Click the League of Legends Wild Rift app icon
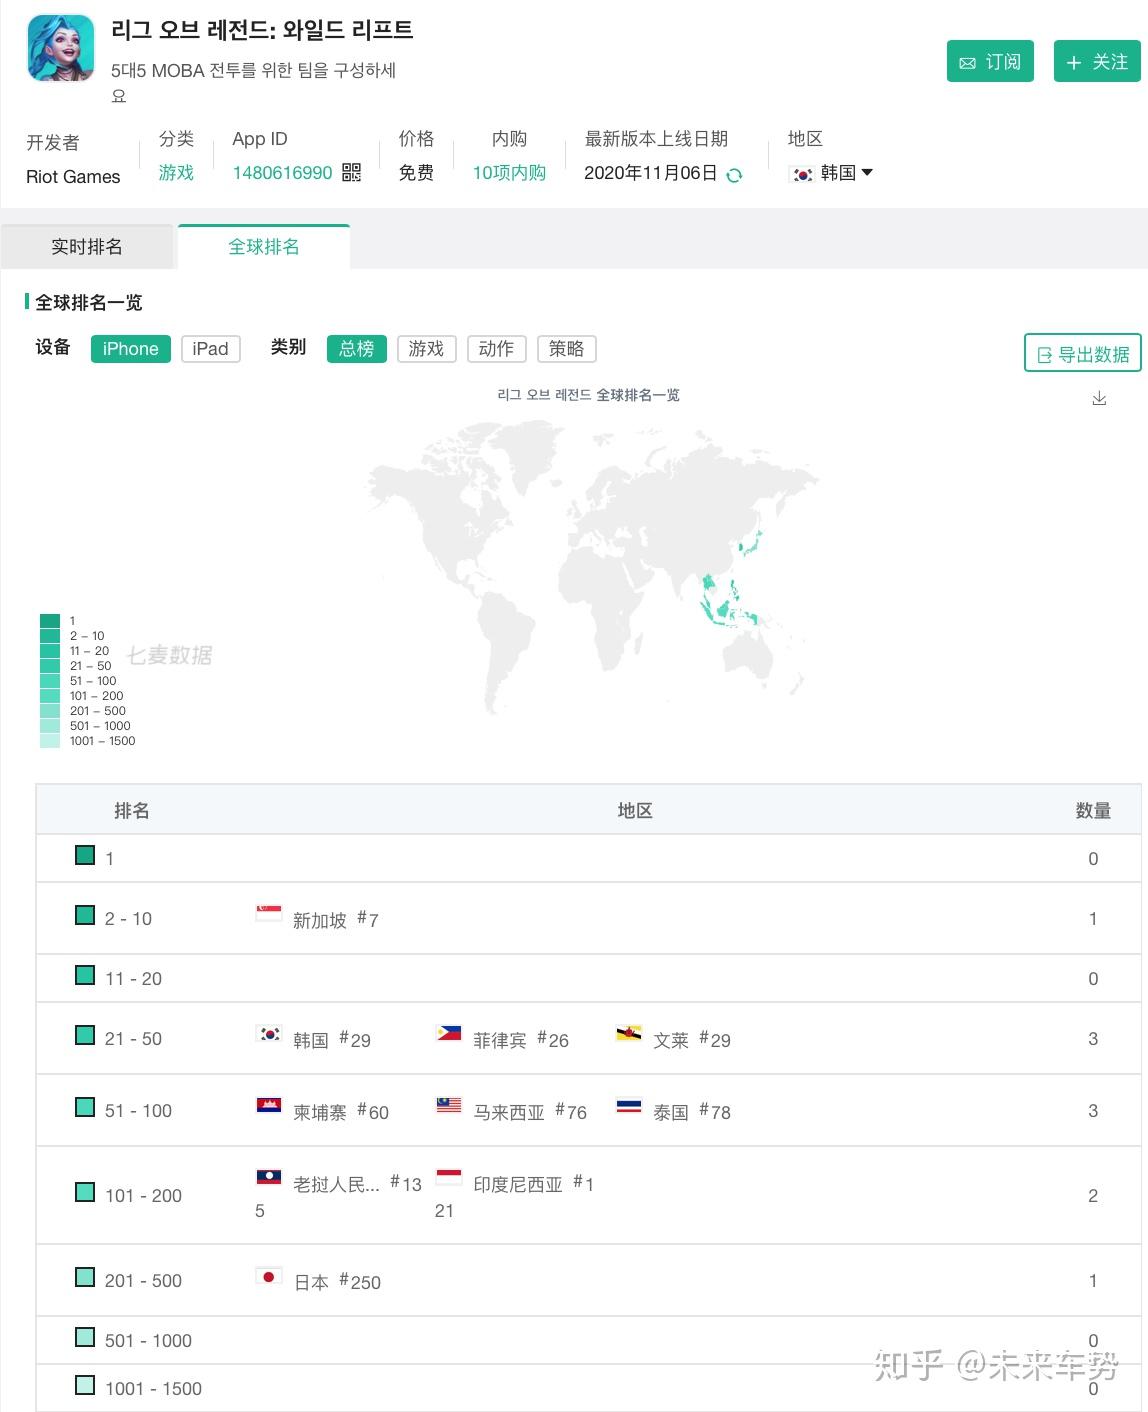The width and height of the screenshot is (1148, 1412). point(61,48)
